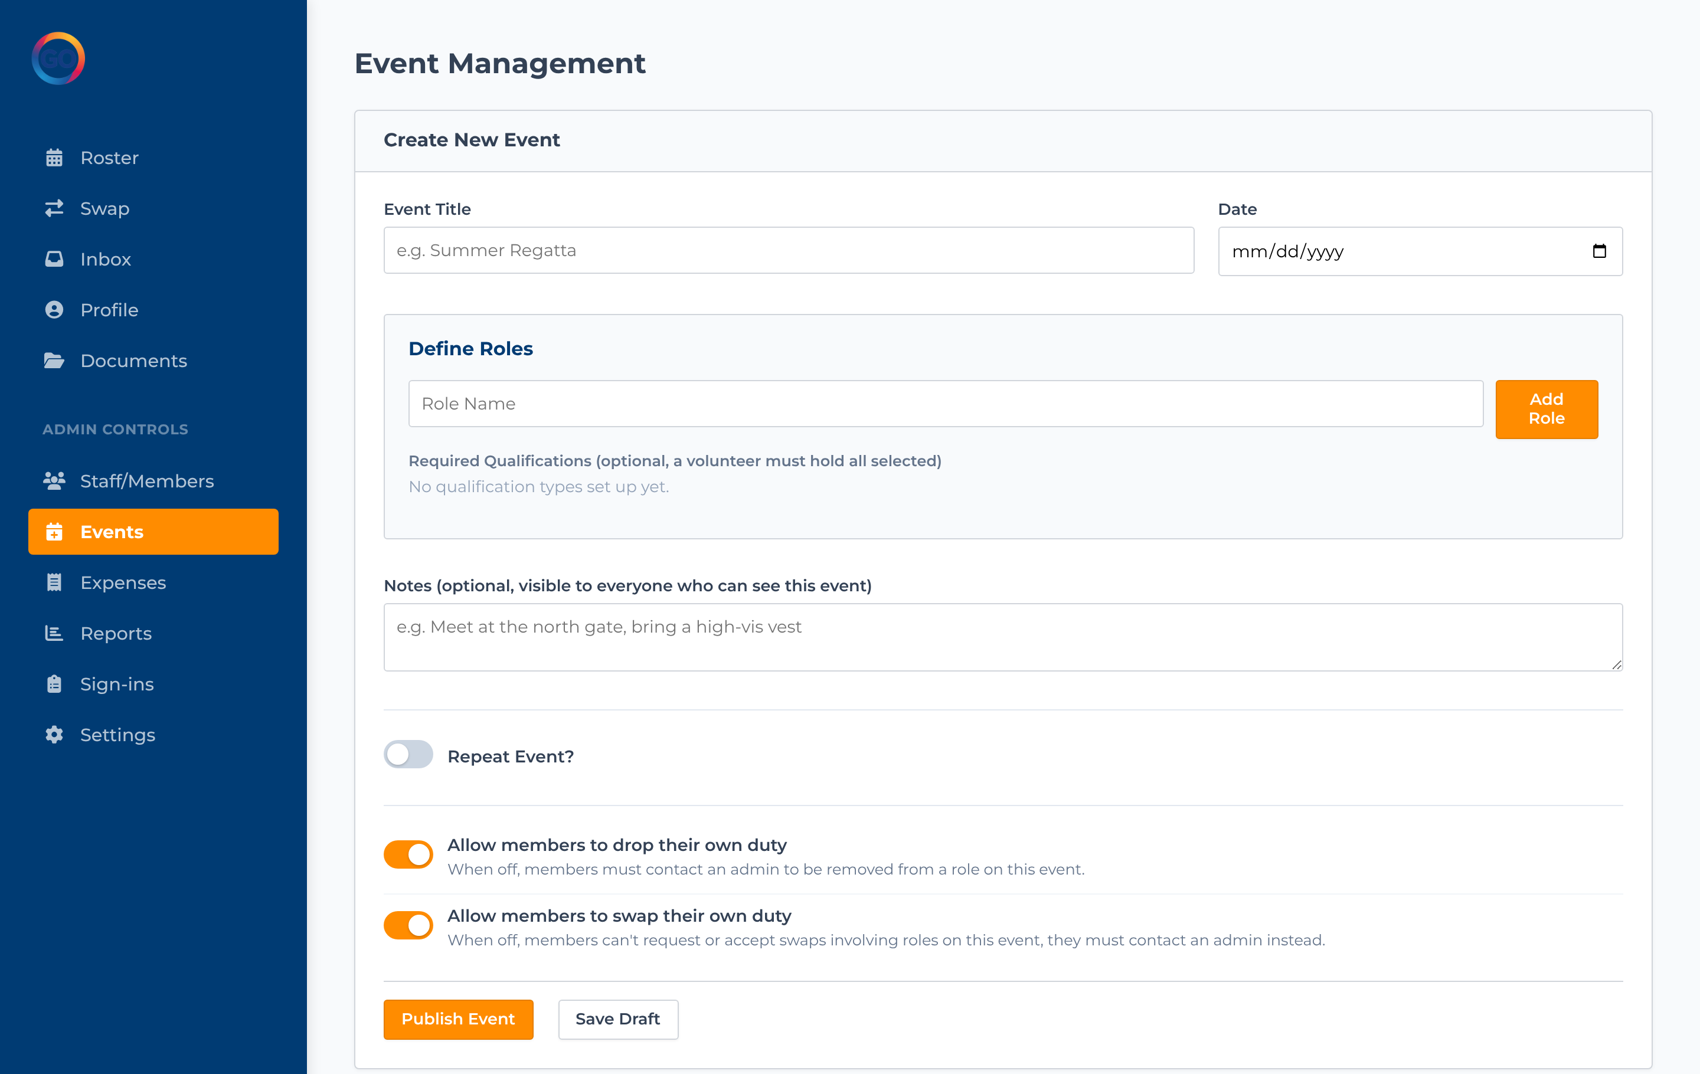Click into the Notes text area

click(1003, 637)
